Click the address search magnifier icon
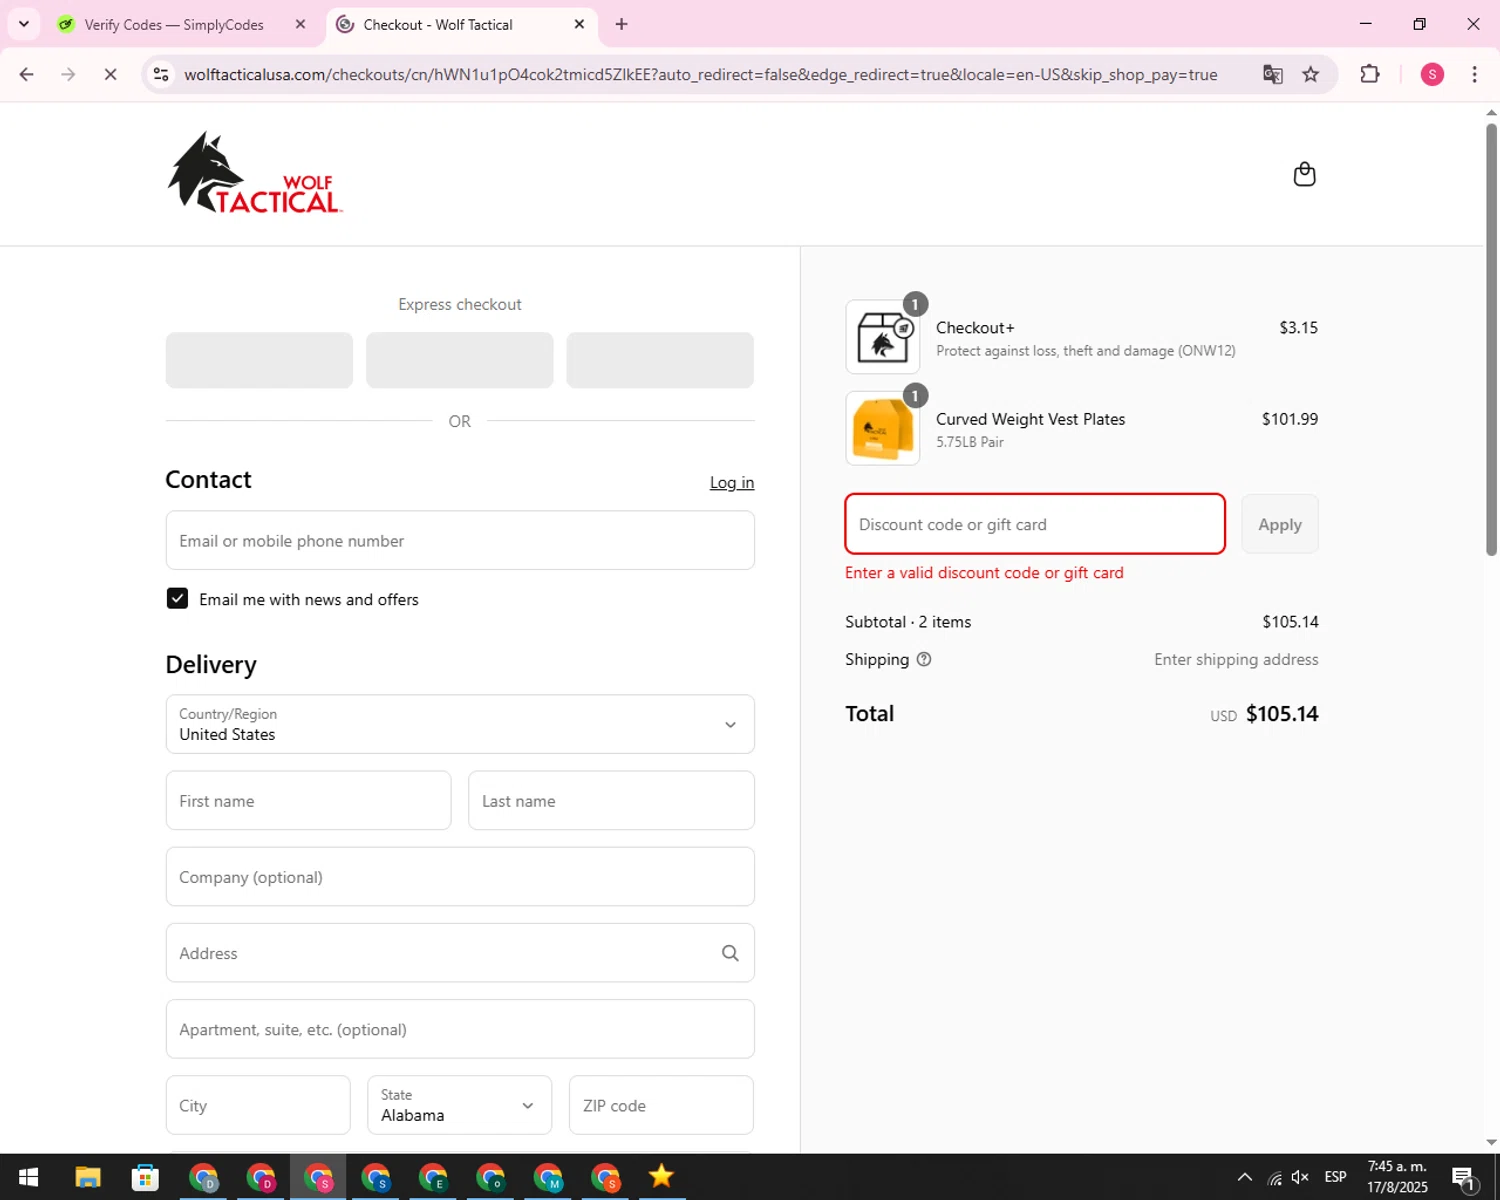This screenshot has width=1500, height=1200. [x=730, y=953]
